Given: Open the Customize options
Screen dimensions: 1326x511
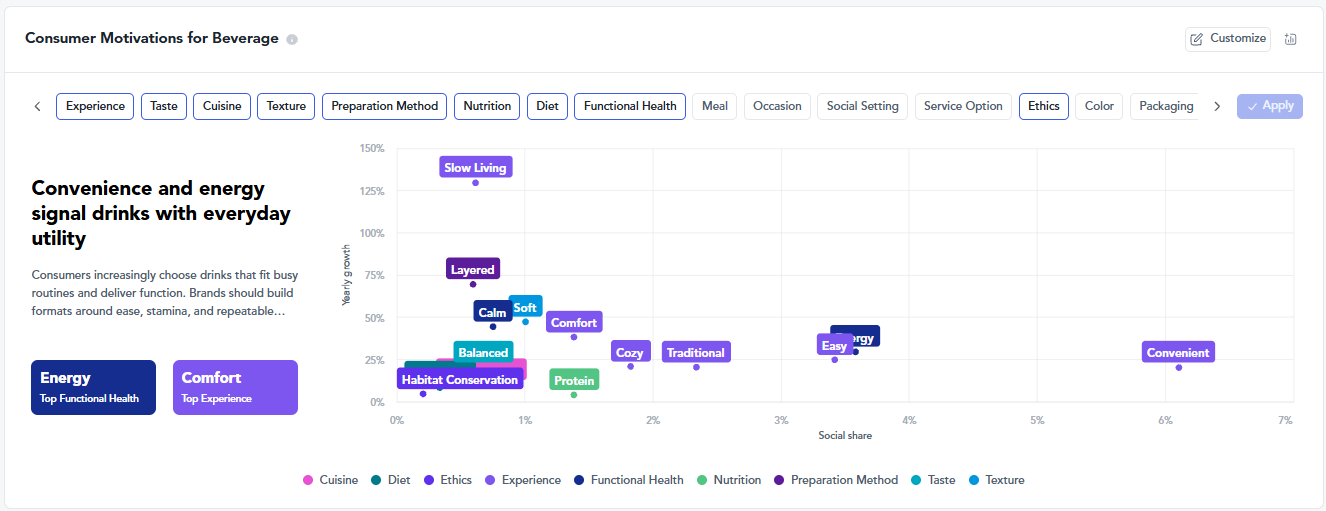Looking at the screenshot, I should (x=1228, y=39).
